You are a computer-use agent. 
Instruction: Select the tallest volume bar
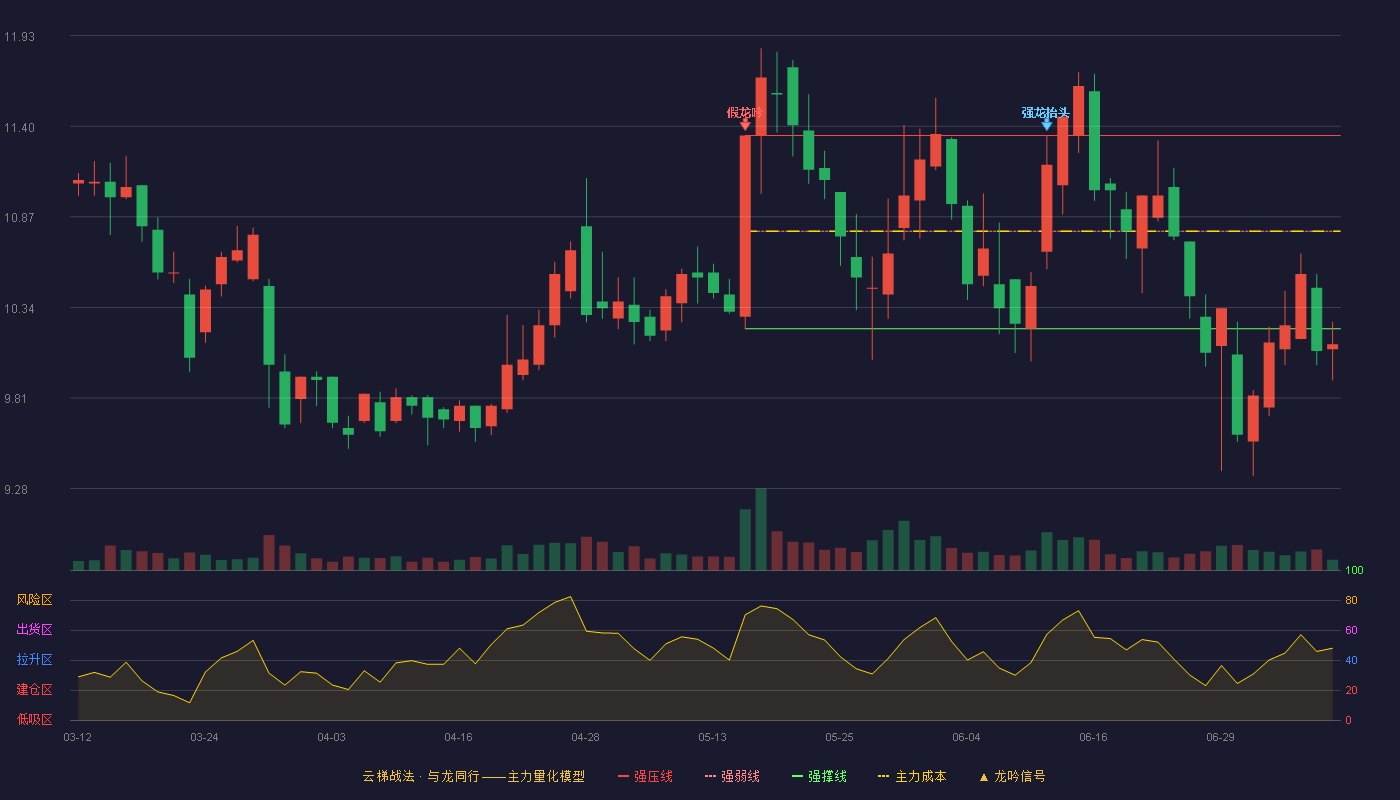[761, 529]
